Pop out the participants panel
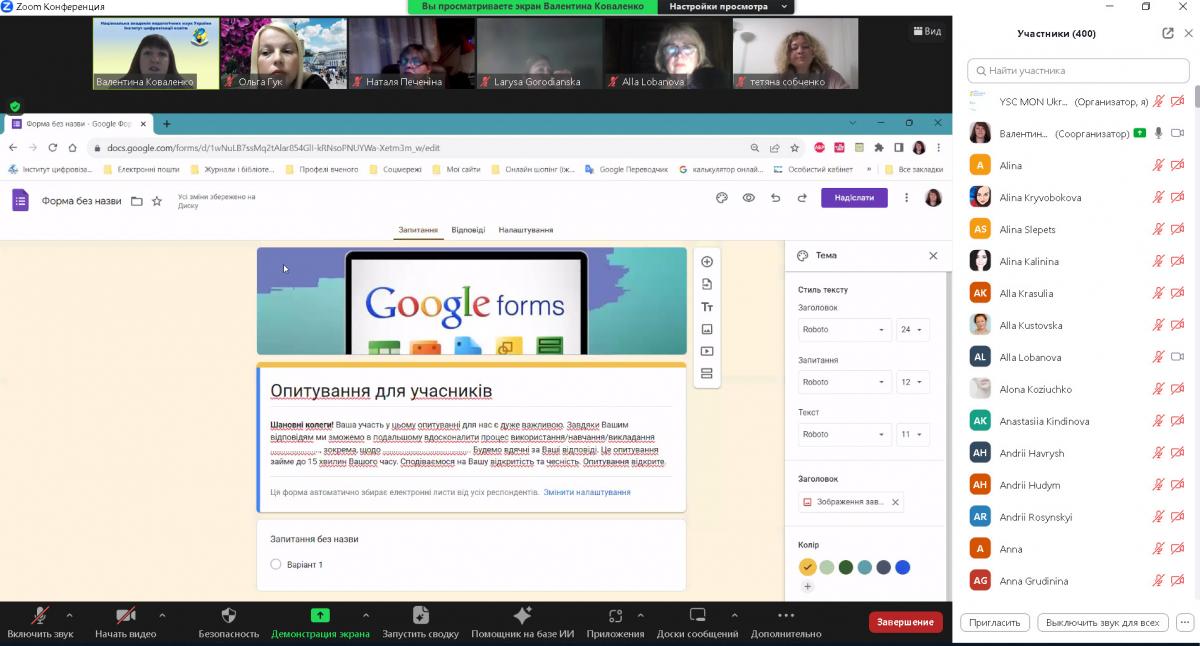This screenshot has width=1200, height=646. [1167, 33]
